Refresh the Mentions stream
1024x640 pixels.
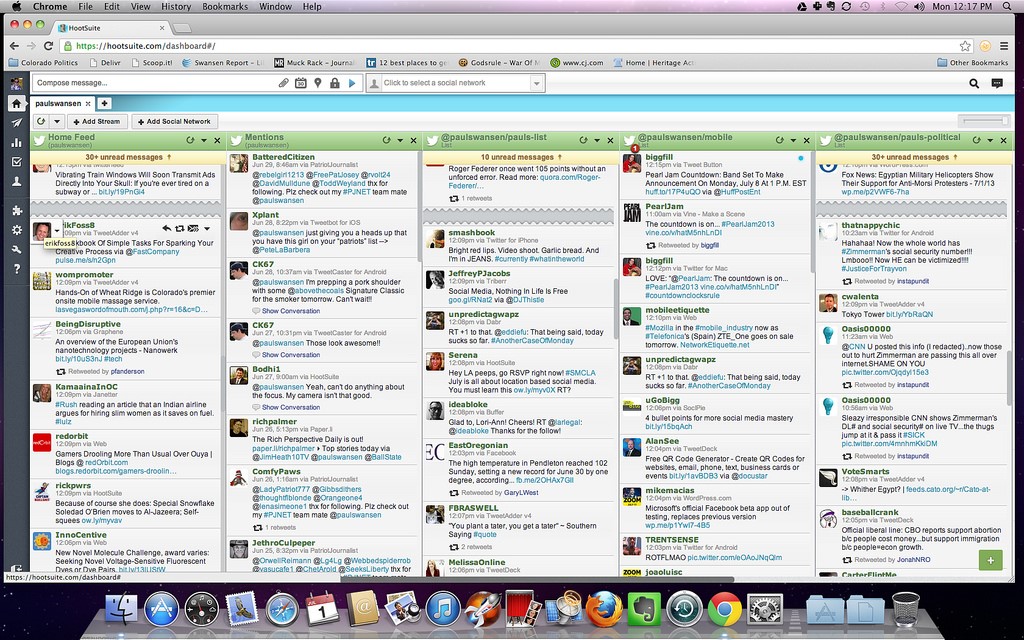(387, 140)
